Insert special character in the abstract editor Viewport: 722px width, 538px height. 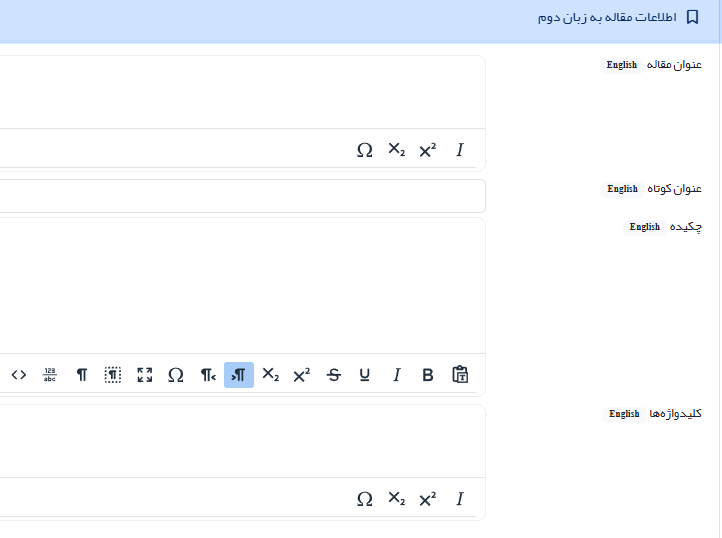click(x=176, y=375)
